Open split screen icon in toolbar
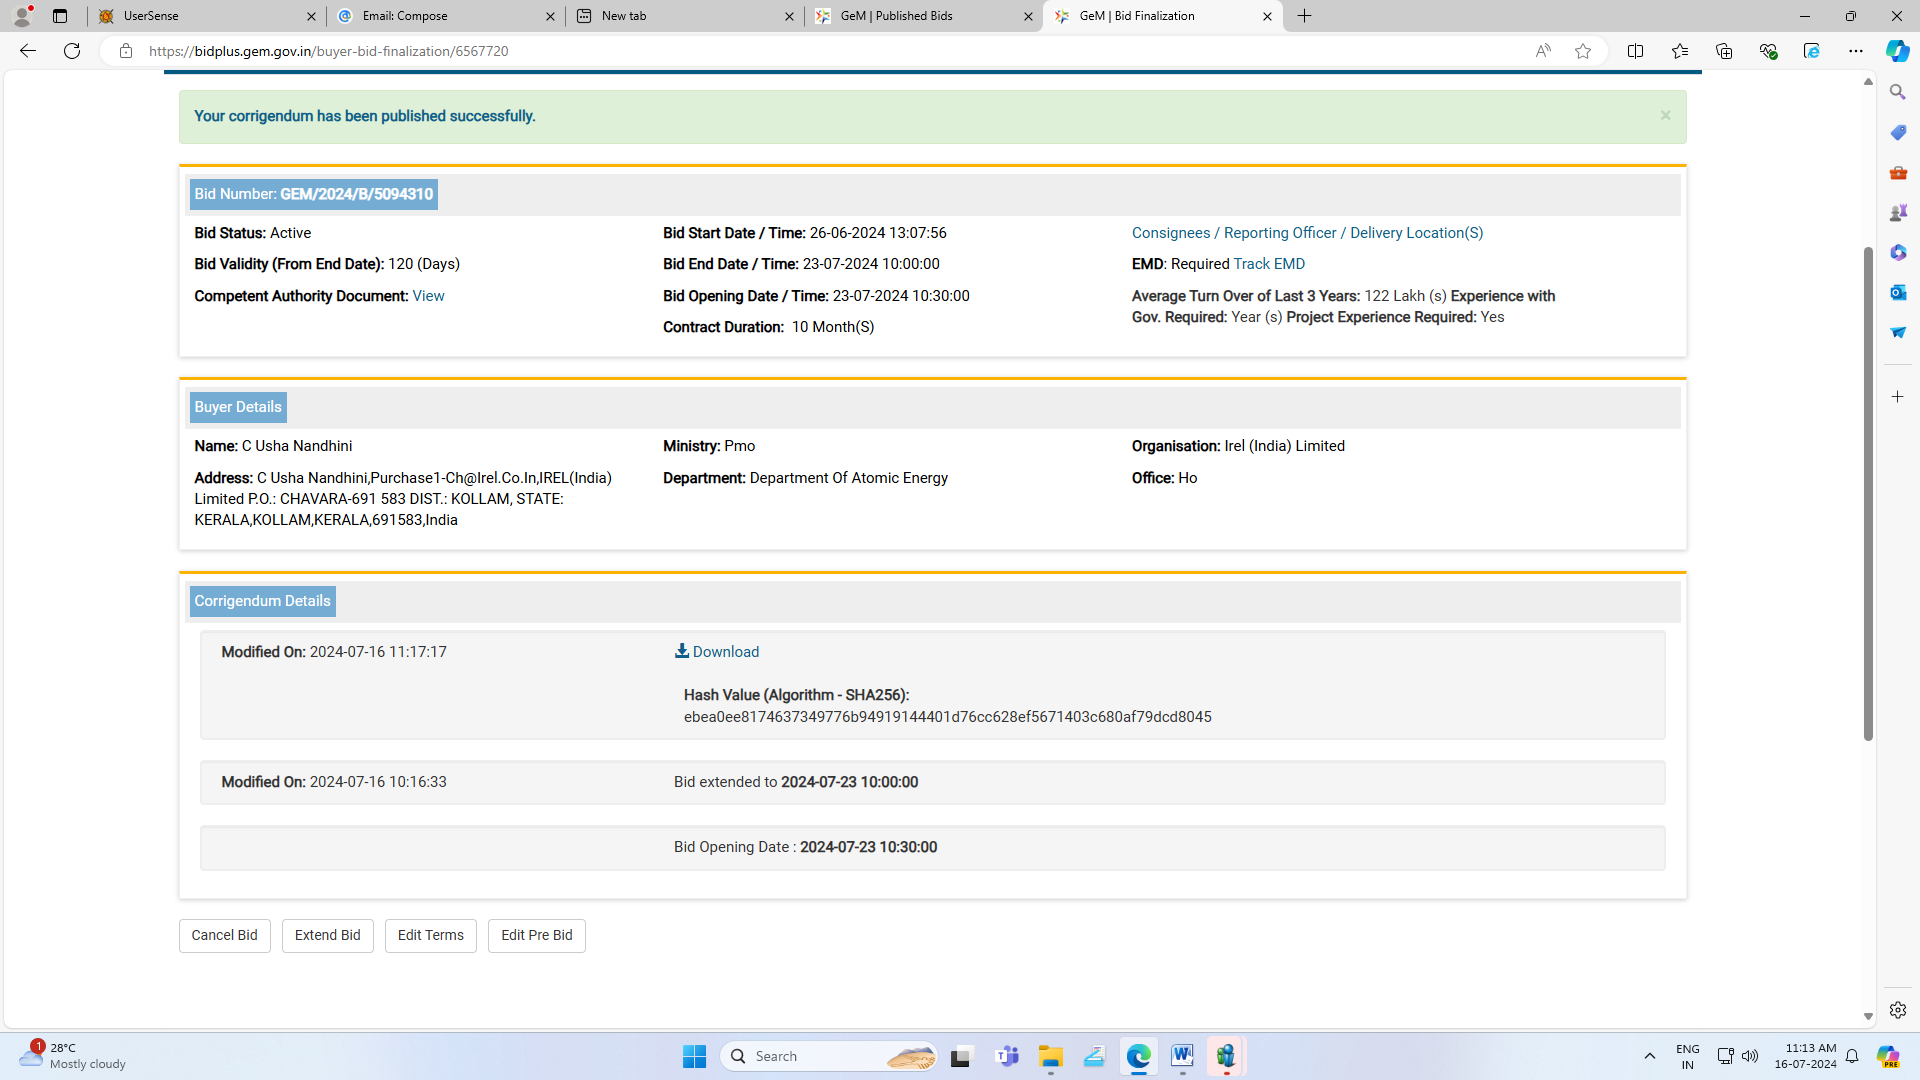This screenshot has height=1080, width=1920. pos(1635,51)
